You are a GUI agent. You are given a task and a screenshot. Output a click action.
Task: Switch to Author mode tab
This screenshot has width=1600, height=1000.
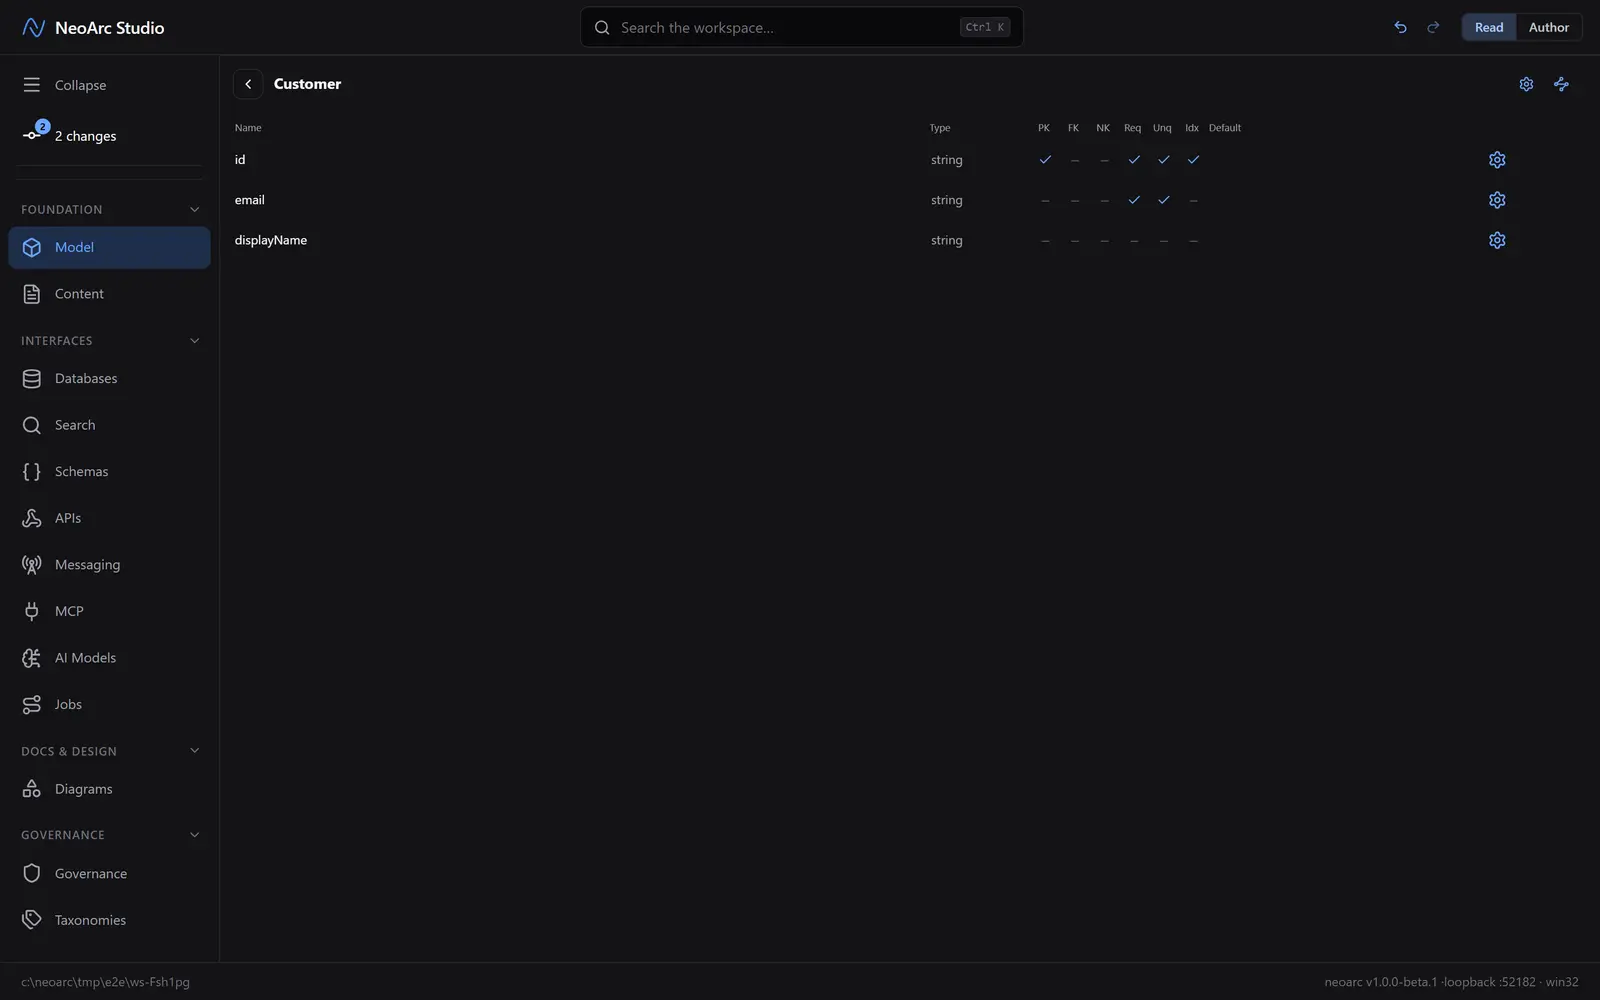tap(1548, 27)
